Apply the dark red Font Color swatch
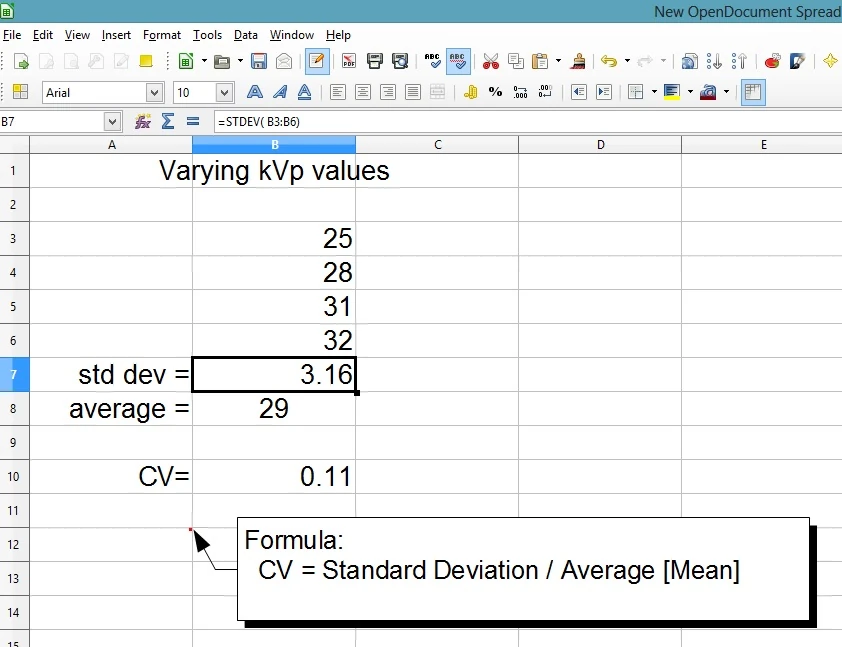 point(708,92)
